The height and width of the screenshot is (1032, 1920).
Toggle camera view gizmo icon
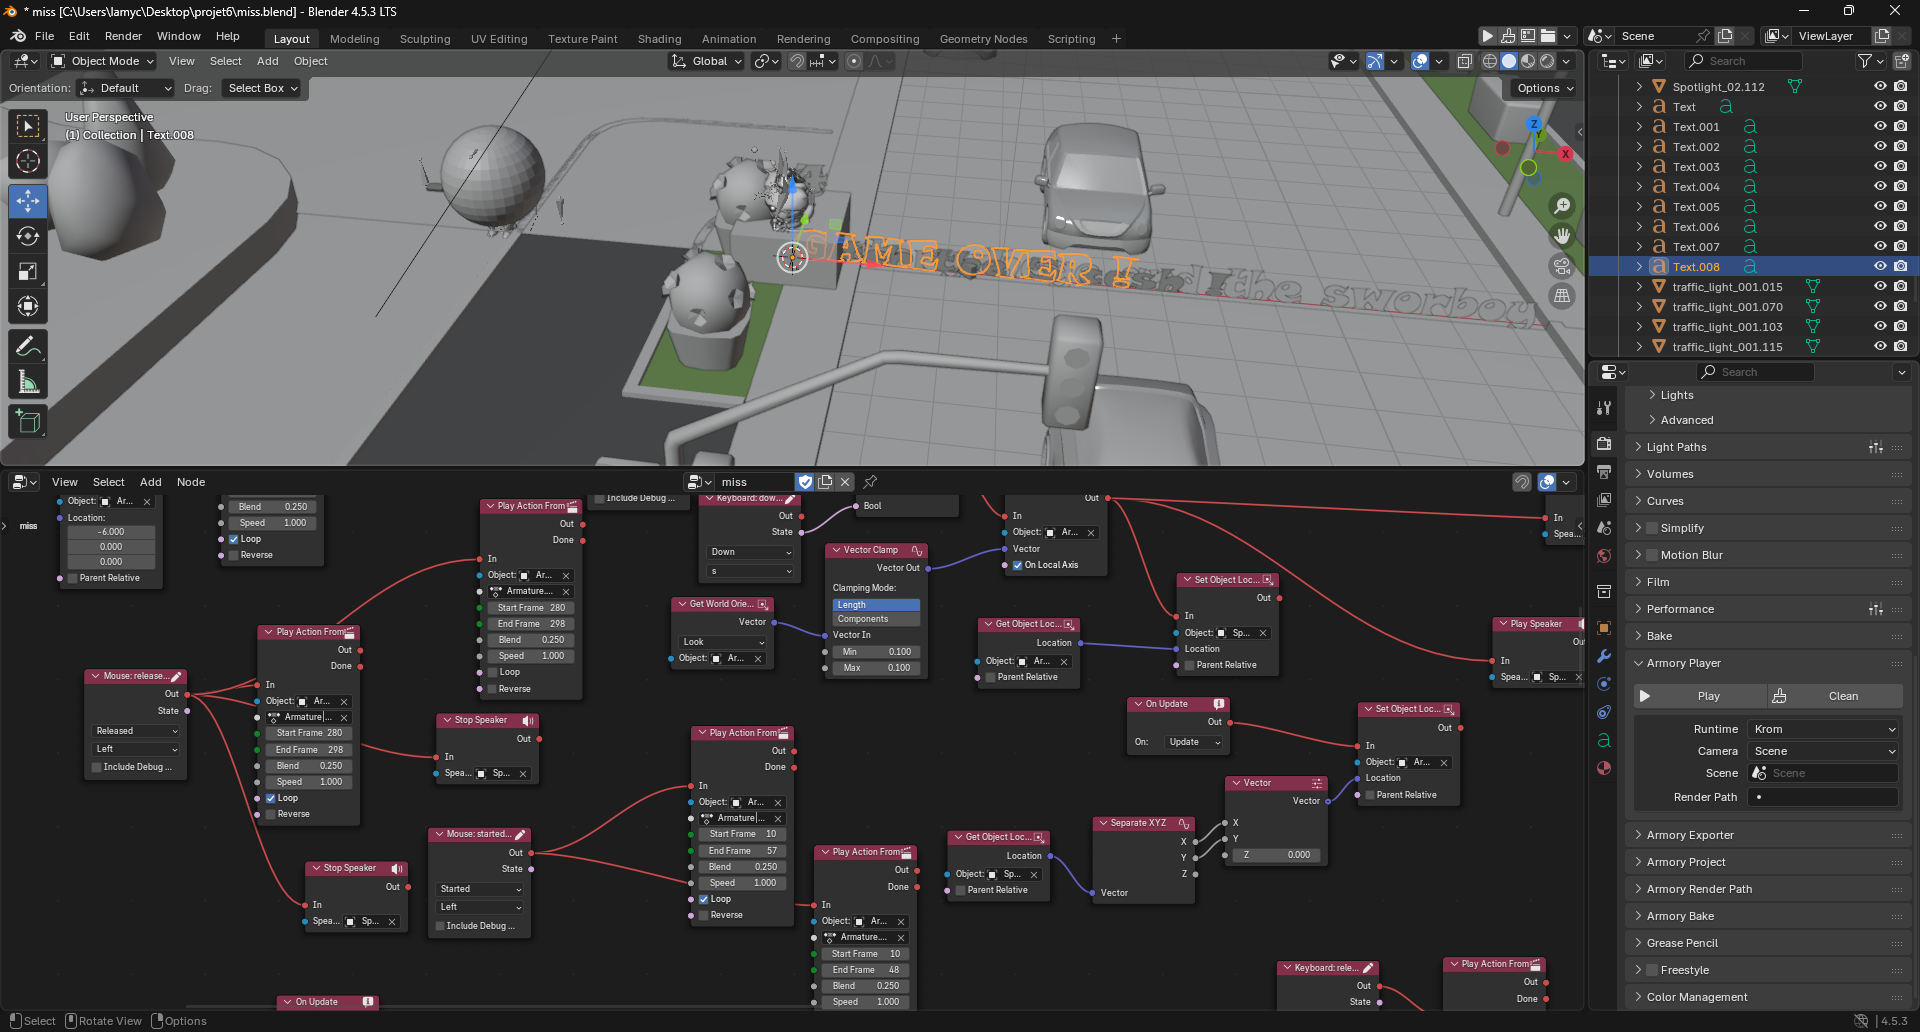(x=1561, y=266)
